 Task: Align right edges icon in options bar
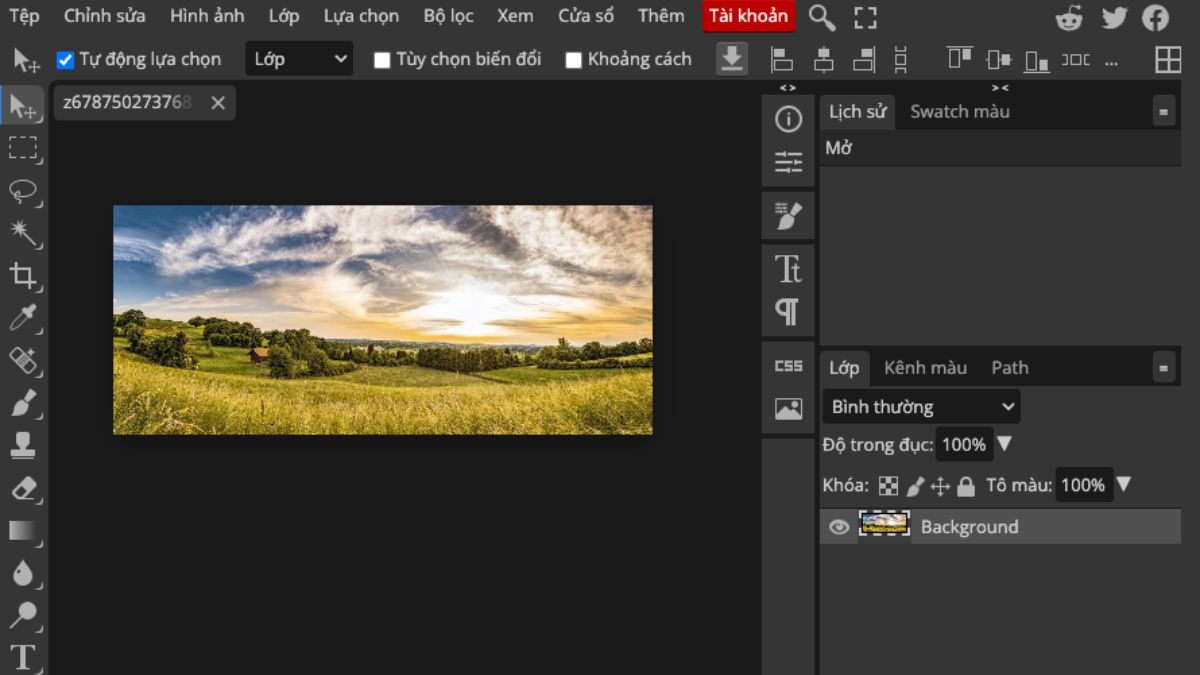[864, 60]
